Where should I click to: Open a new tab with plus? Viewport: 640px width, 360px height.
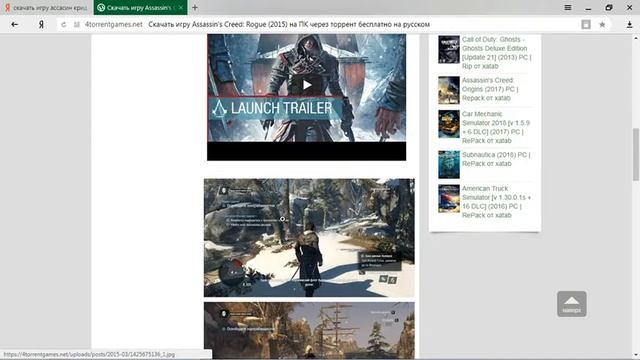tap(195, 7)
